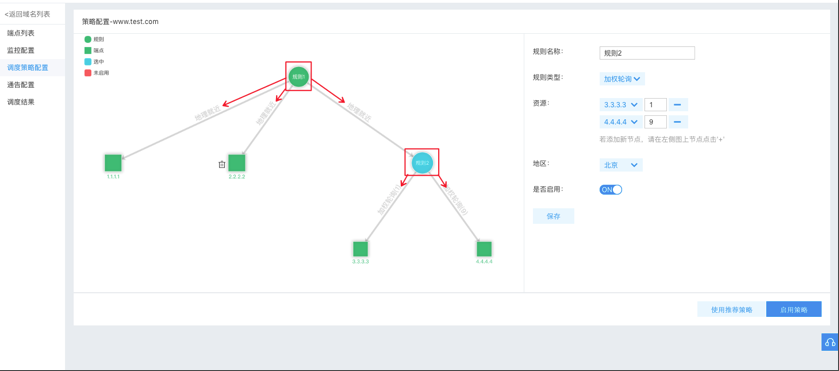
Task: Click the 1.1.1.1 endpoint square node
Action: pos(113,163)
